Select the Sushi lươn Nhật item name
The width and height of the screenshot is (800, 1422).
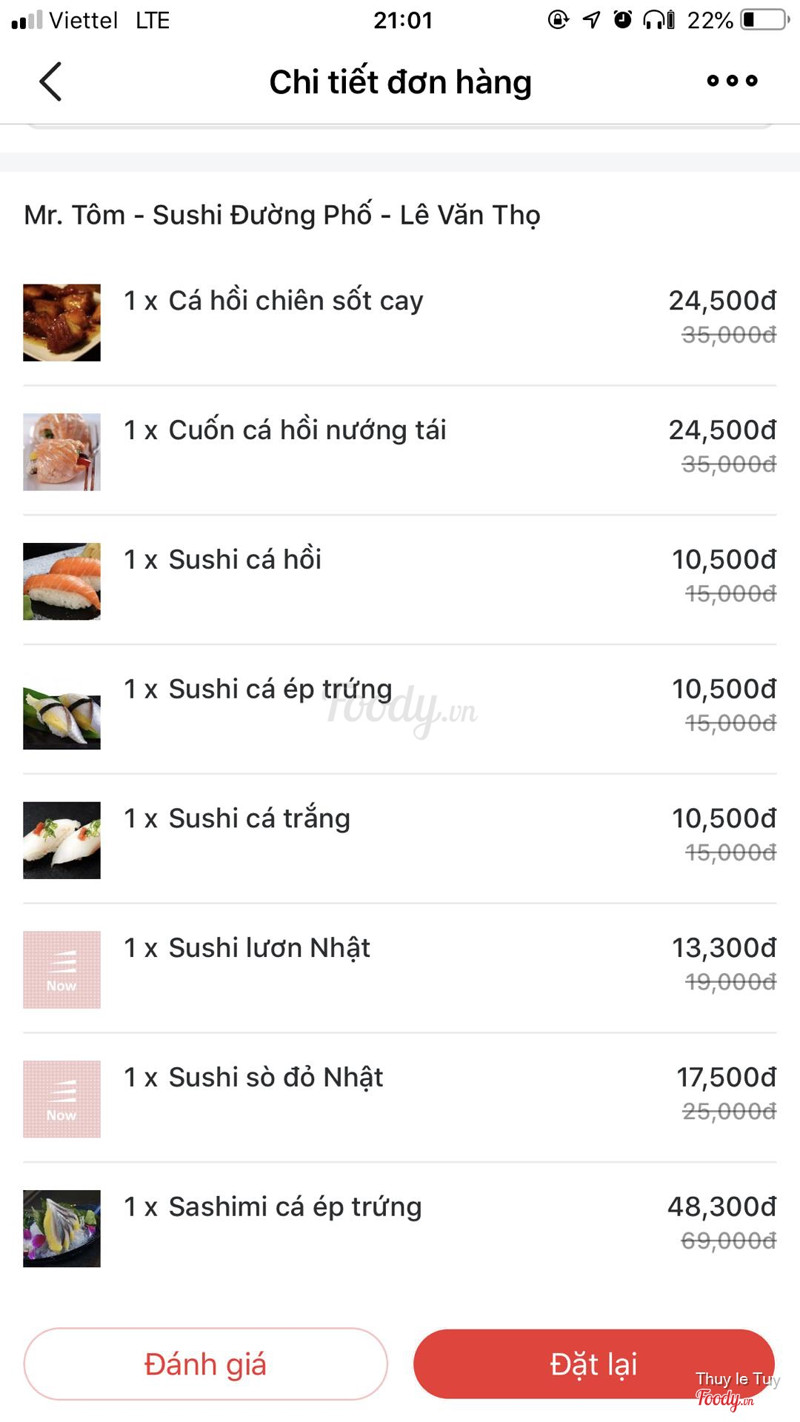tap(269, 948)
